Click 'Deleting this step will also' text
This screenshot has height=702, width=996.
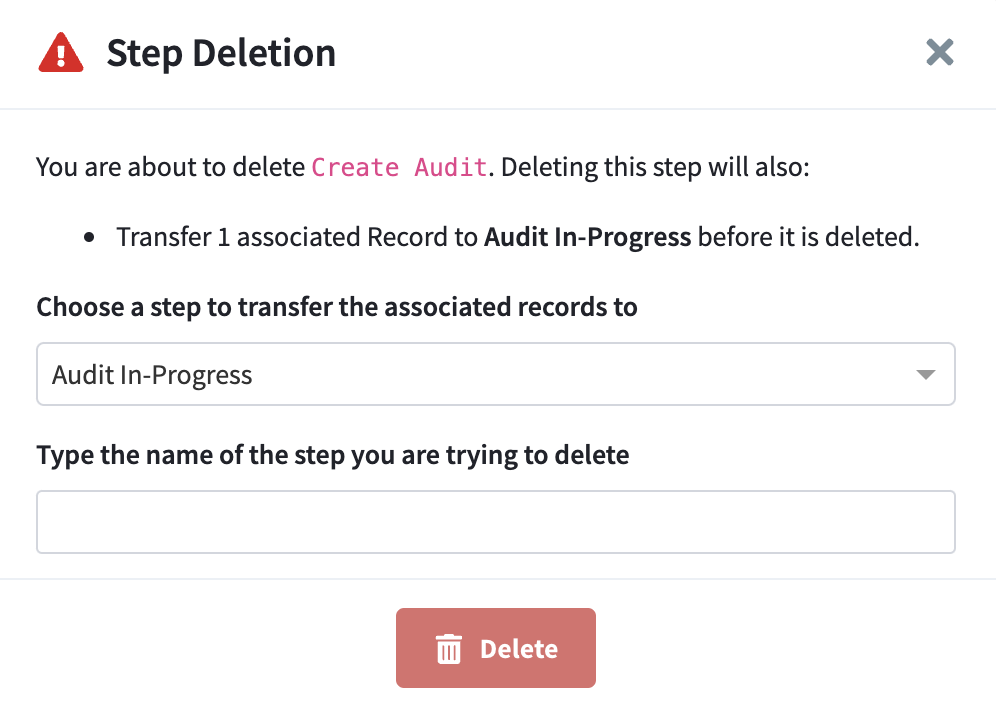coord(656,167)
